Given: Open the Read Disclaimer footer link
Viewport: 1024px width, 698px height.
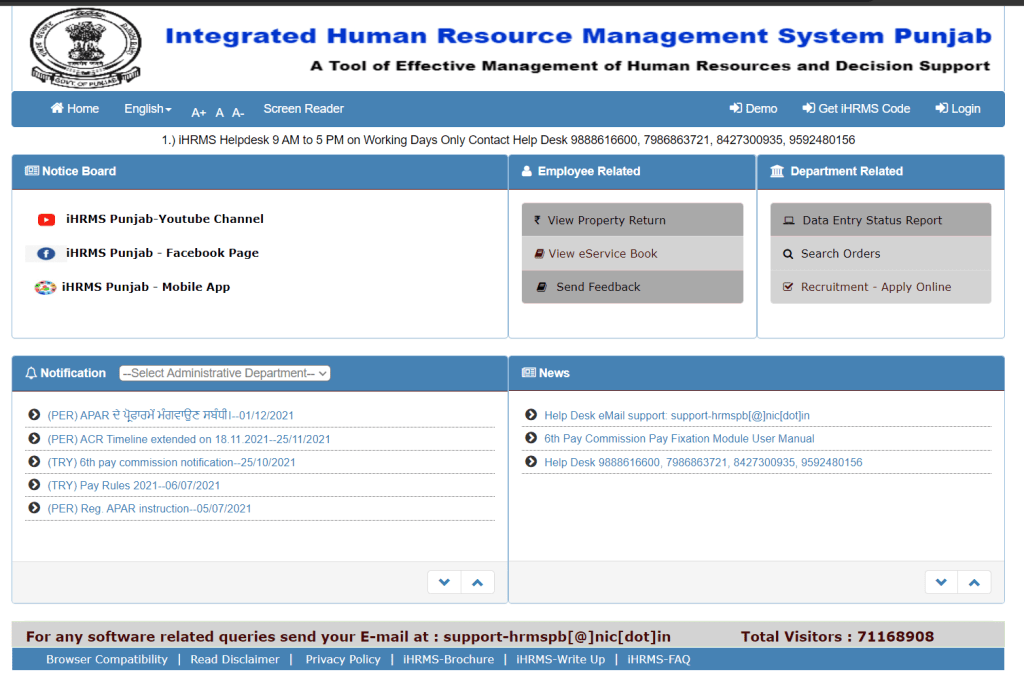Looking at the screenshot, I should [234, 659].
